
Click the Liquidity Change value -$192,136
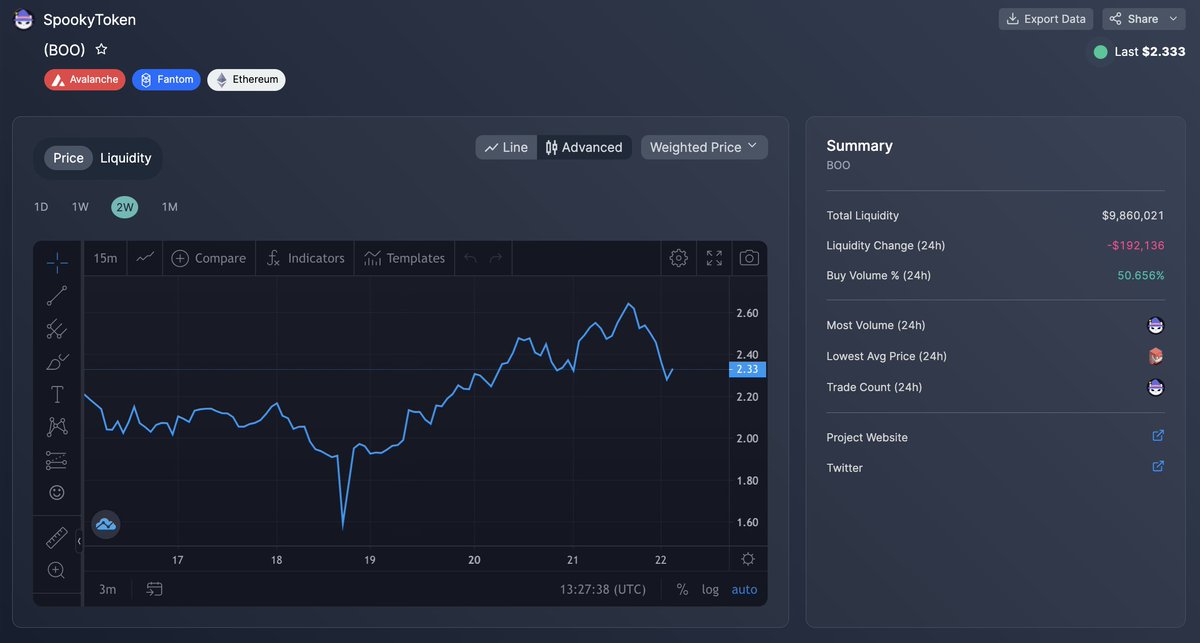[1135, 245]
